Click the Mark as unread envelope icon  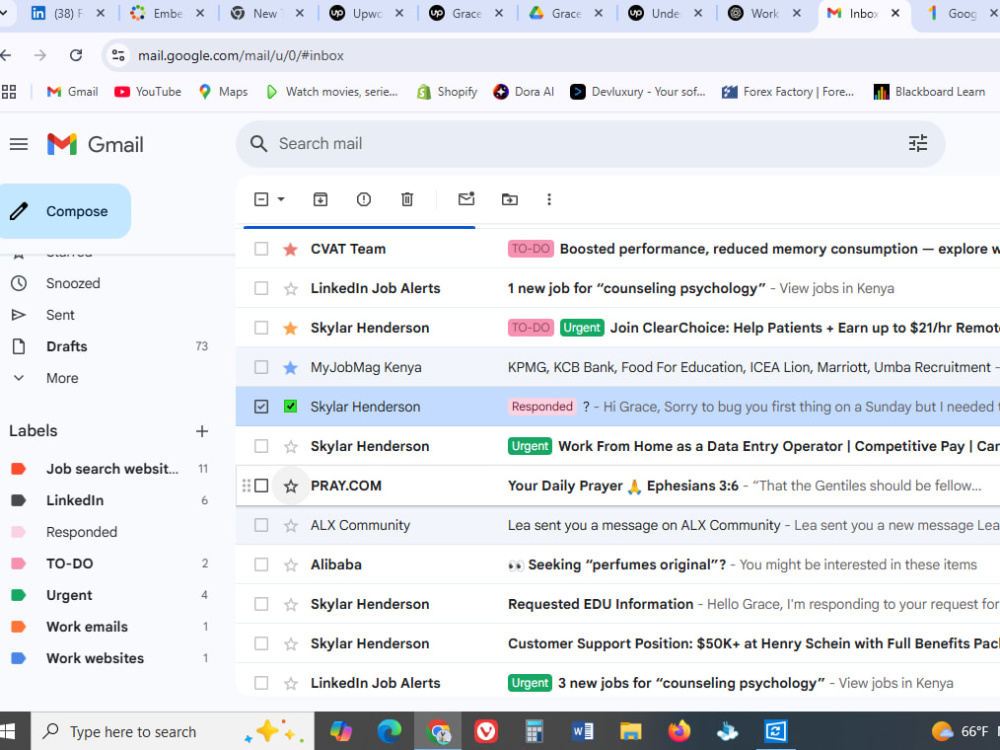[466, 199]
